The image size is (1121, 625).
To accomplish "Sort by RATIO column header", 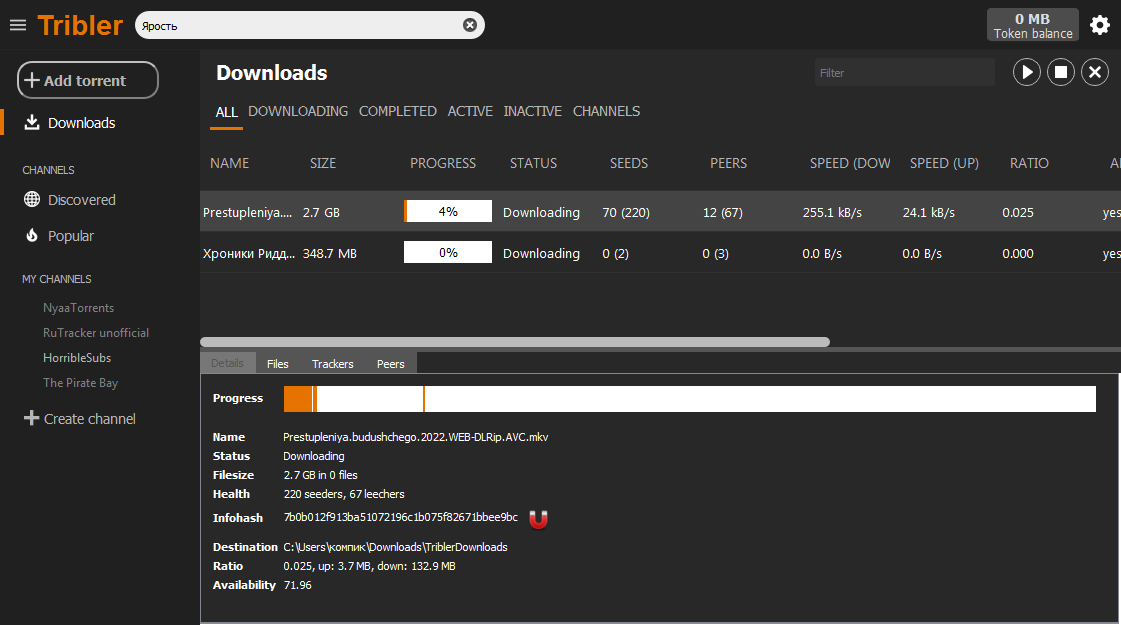I will click(1029, 163).
